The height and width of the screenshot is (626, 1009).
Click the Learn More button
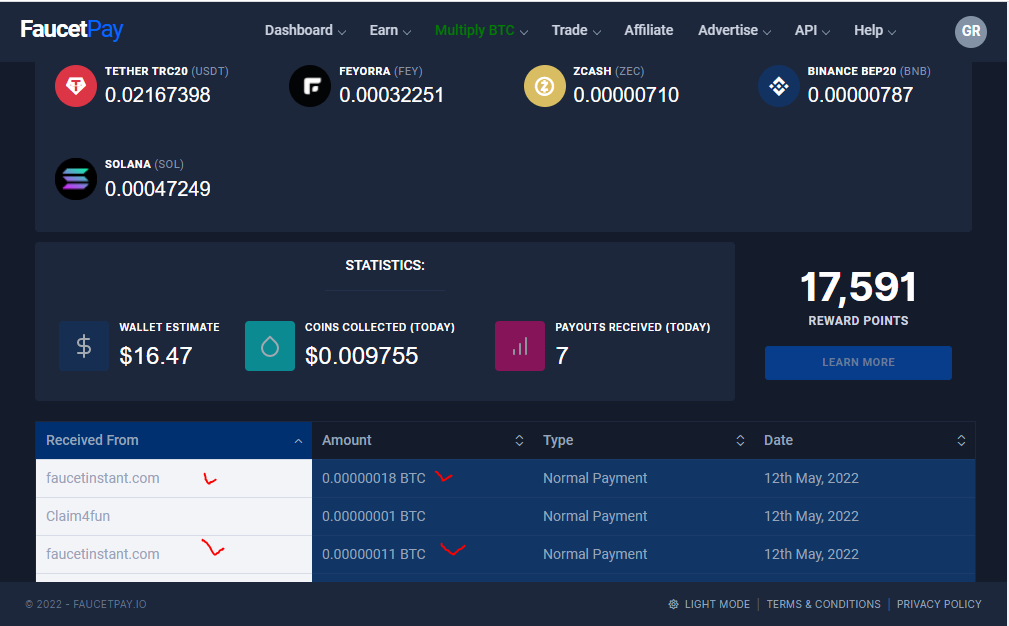pyautogui.click(x=858, y=362)
